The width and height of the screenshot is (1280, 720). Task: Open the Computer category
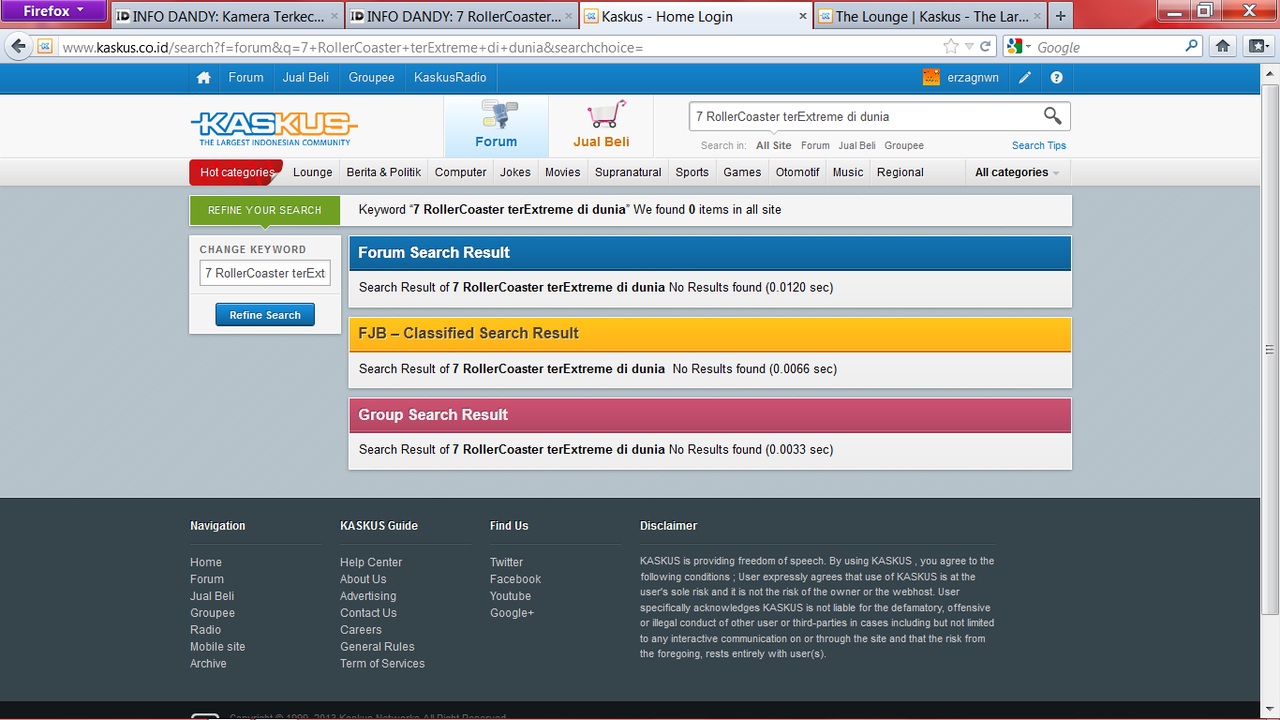[461, 172]
